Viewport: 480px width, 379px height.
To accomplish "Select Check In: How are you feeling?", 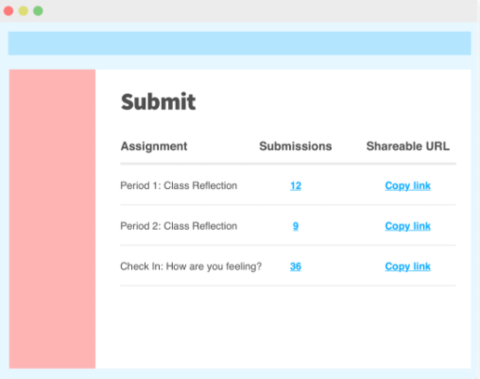I will coord(191,266).
